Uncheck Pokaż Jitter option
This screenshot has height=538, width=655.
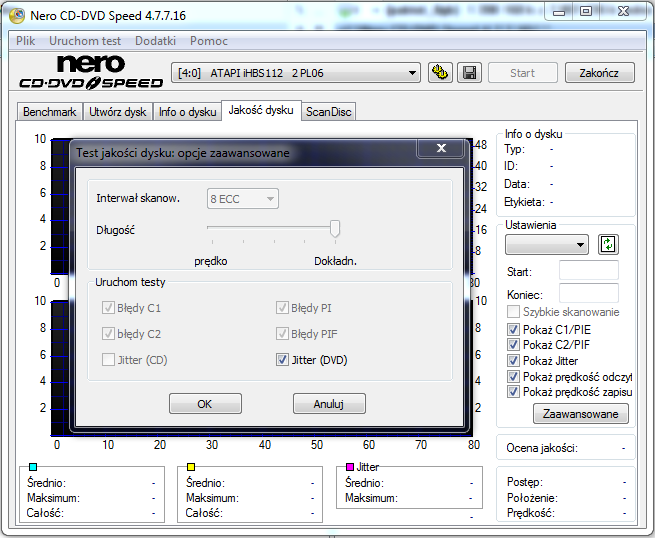pos(513,360)
